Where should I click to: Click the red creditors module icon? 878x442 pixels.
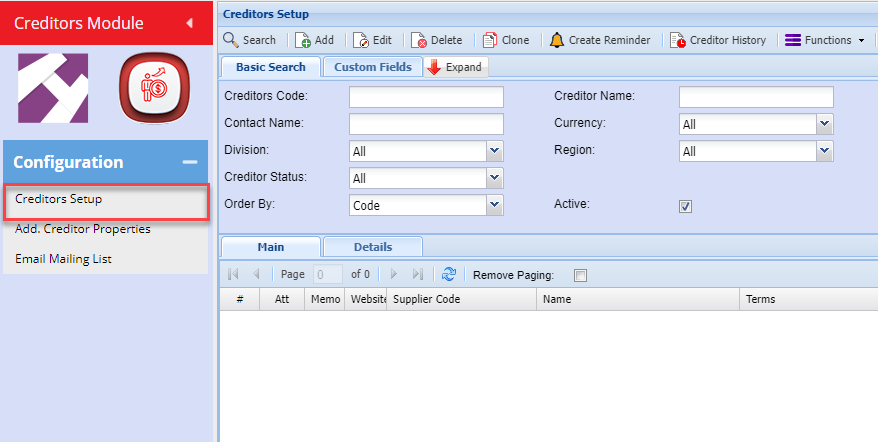155,88
